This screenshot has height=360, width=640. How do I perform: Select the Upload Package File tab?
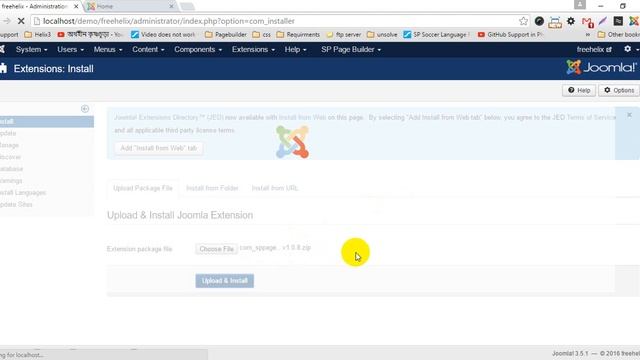[x=143, y=188]
